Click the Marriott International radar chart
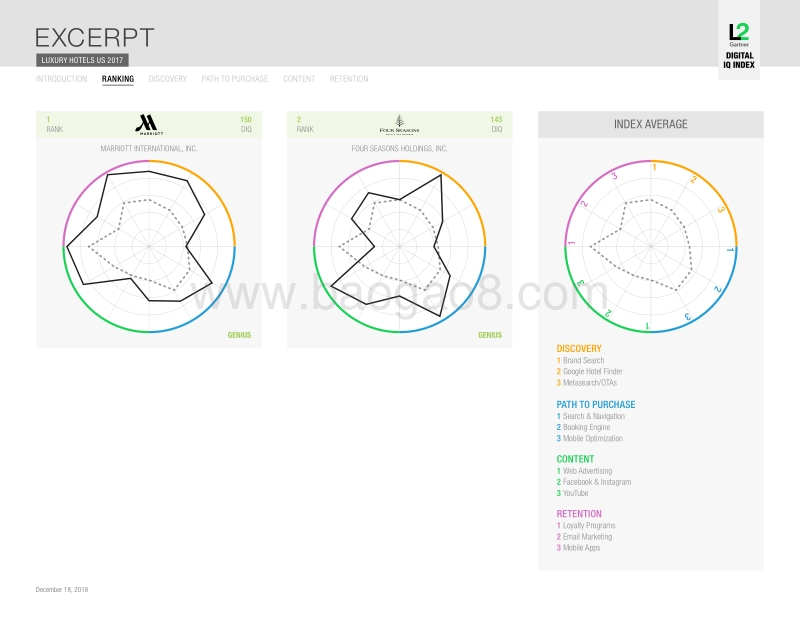Viewport: 800px width, 619px height. pos(149,246)
